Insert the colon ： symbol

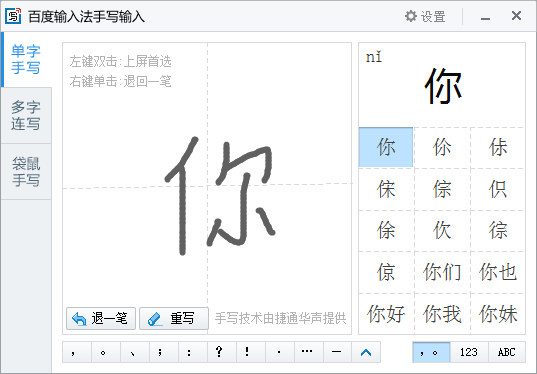193,352
